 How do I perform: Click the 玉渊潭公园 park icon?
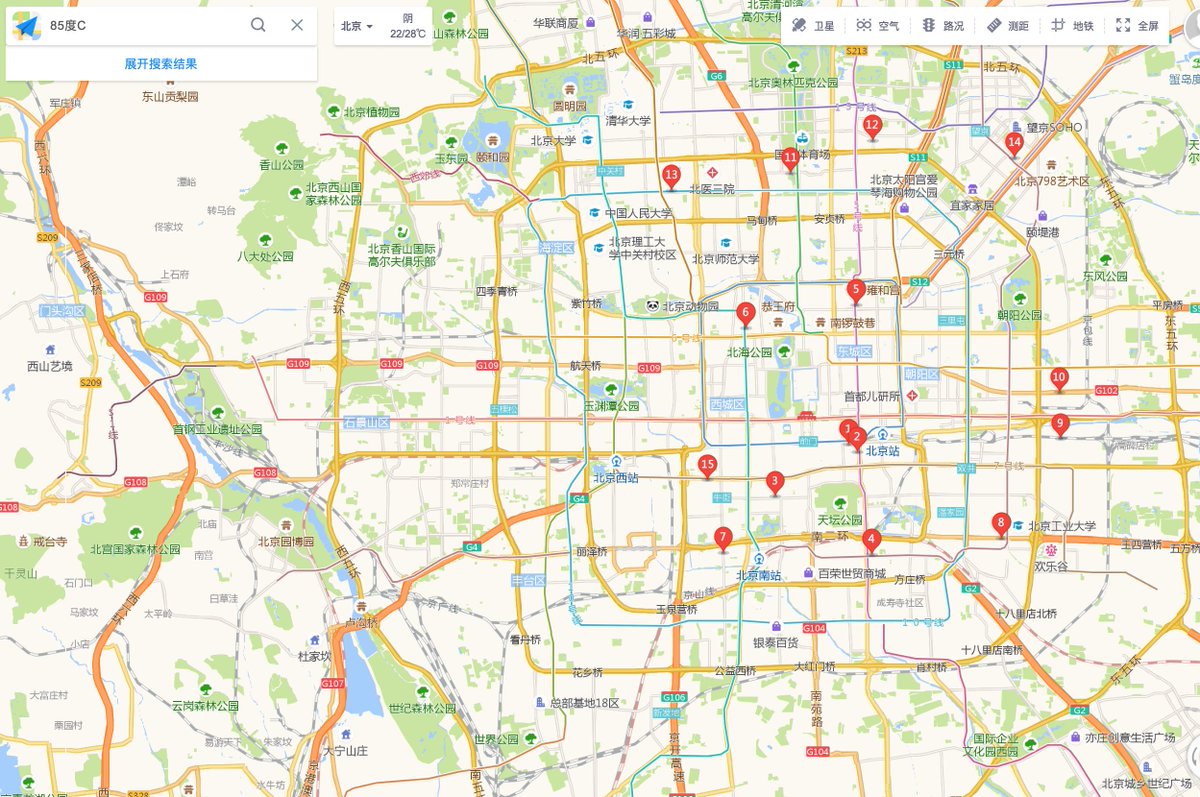tap(610, 389)
